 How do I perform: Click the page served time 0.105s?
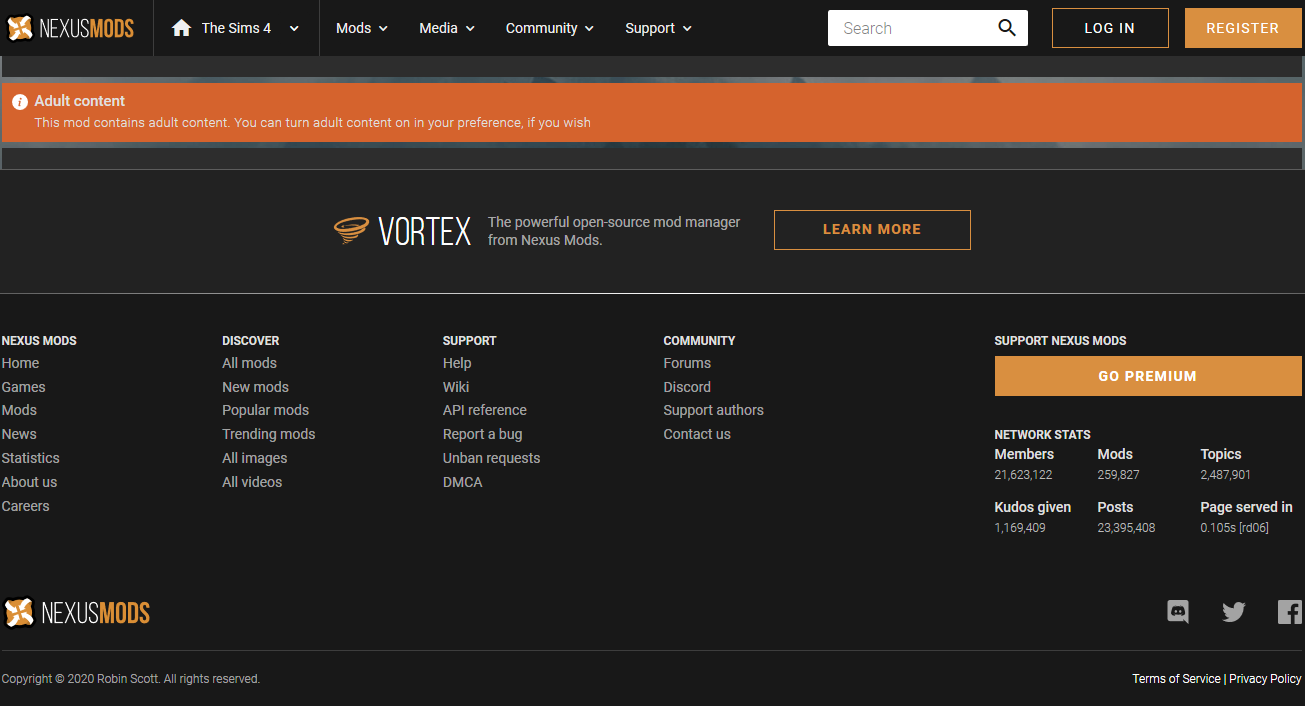[x=1234, y=528]
